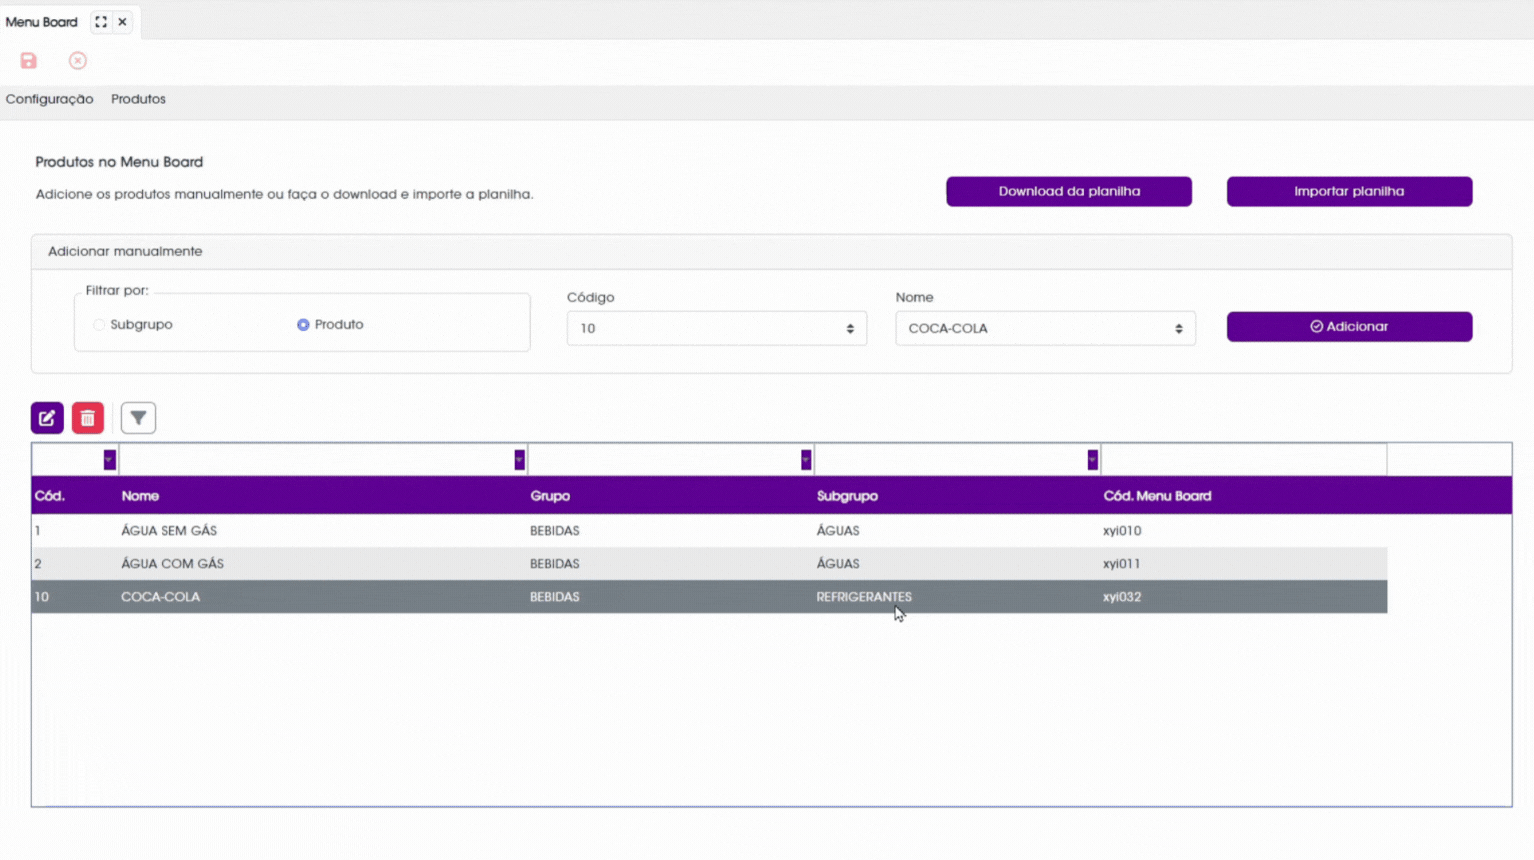Click ÁGUAS cell in ÁGUA SEM GÁS row
Image resolution: width=1534 pixels, height=860 pixels.
[838, 531]
